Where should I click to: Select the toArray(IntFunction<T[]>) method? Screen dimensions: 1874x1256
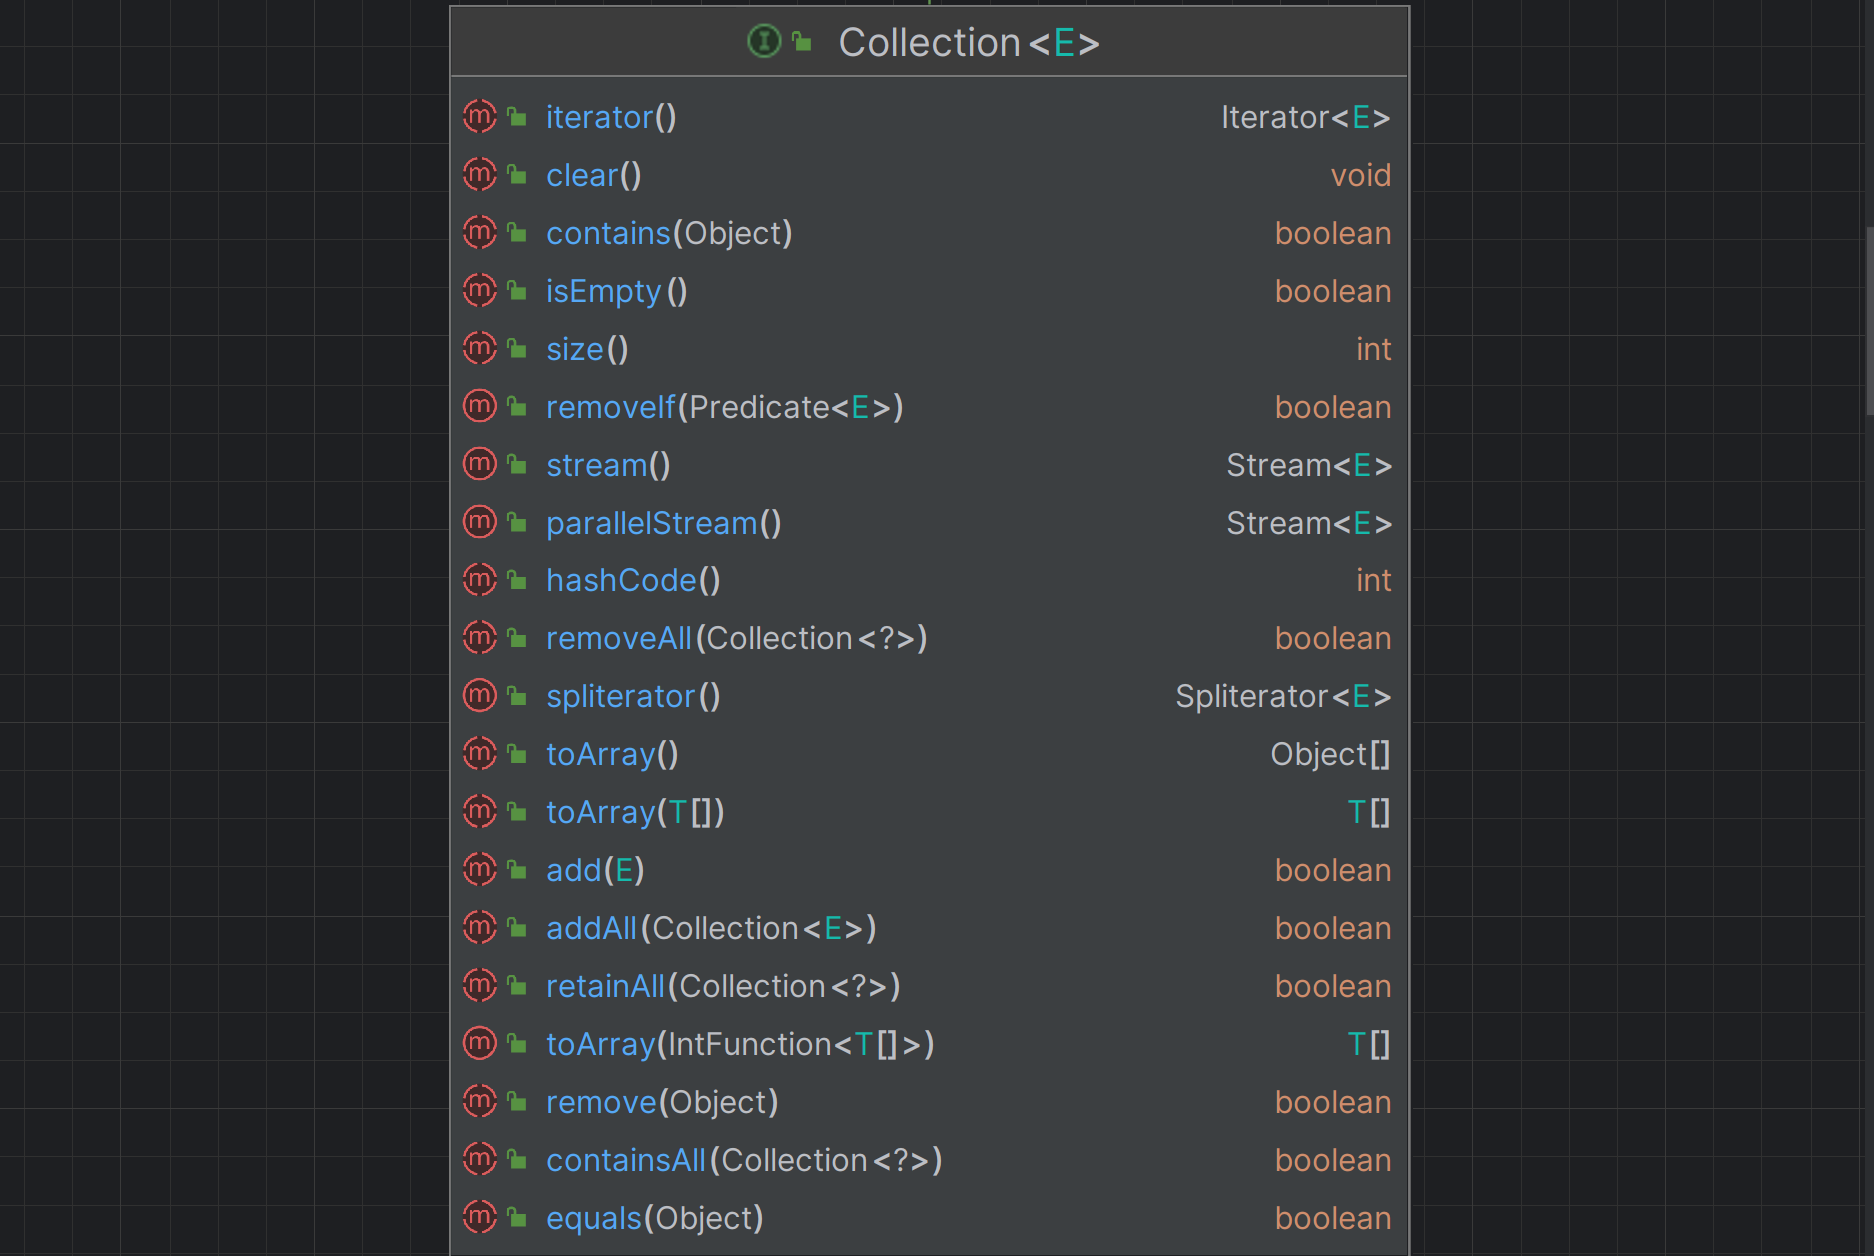tap(740, 1045)
